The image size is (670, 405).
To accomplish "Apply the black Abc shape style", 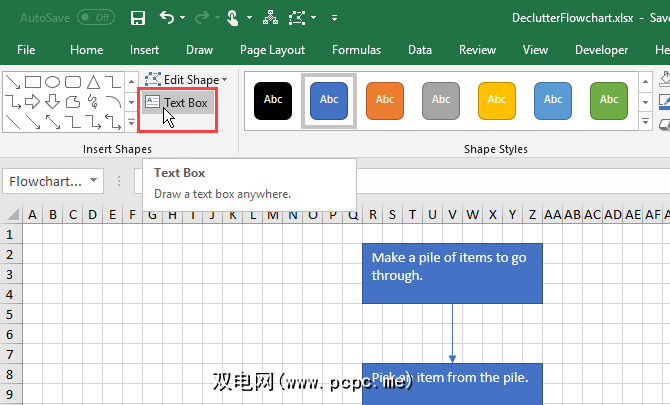I will tap(273, 100).
